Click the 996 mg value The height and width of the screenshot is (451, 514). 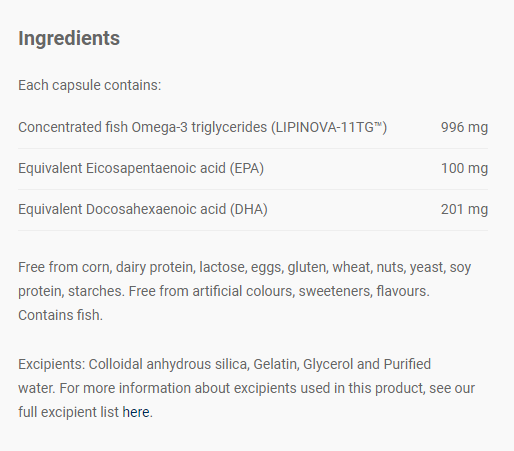tap(464, 127)
